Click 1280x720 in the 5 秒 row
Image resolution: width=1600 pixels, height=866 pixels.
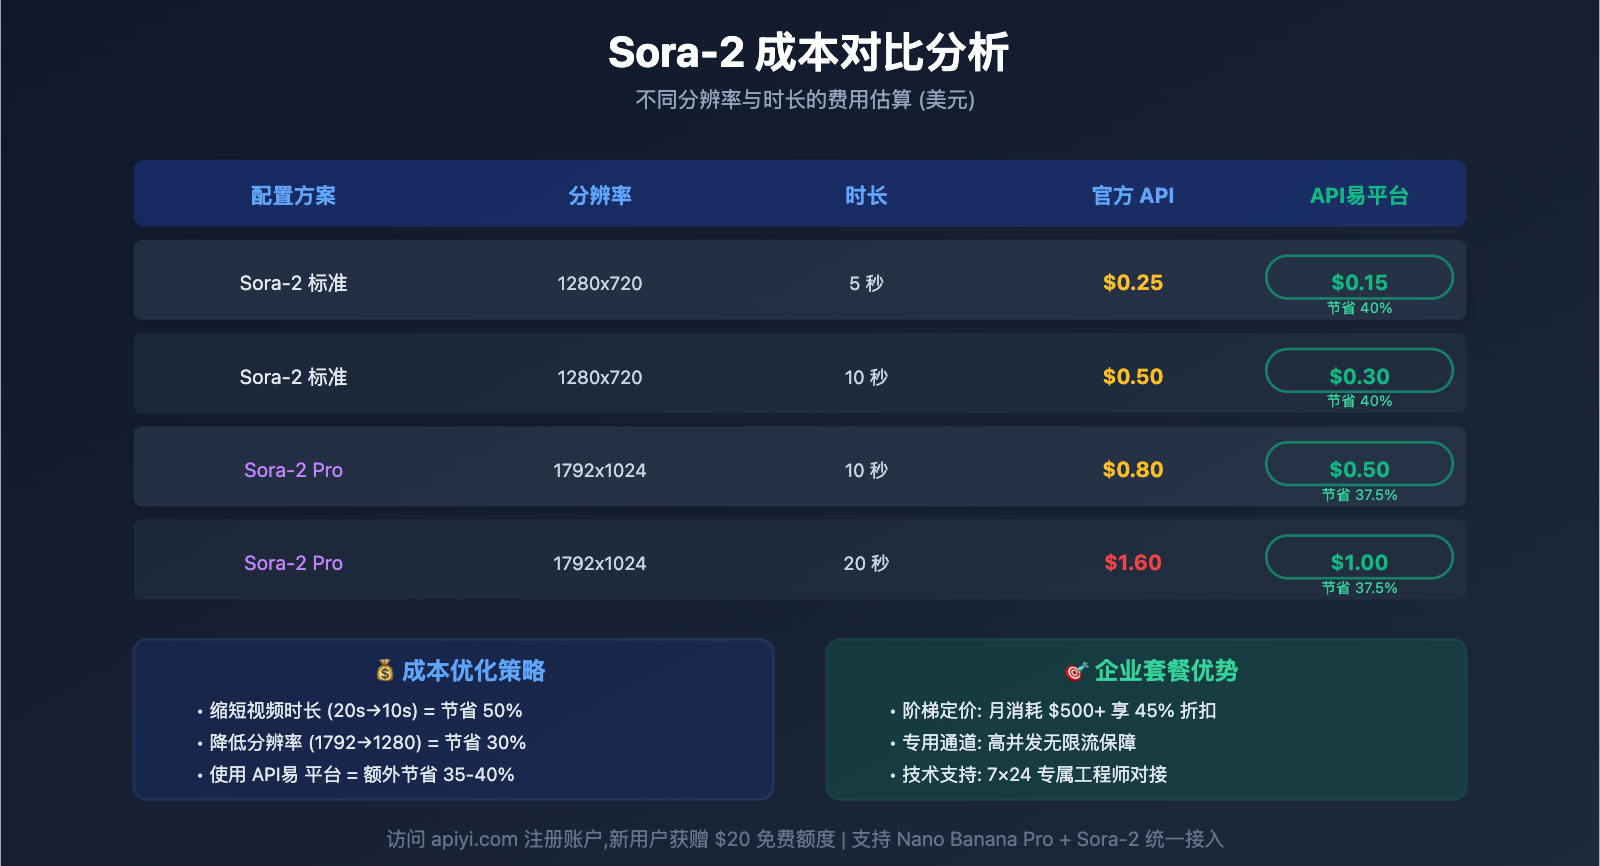(600, 283)
